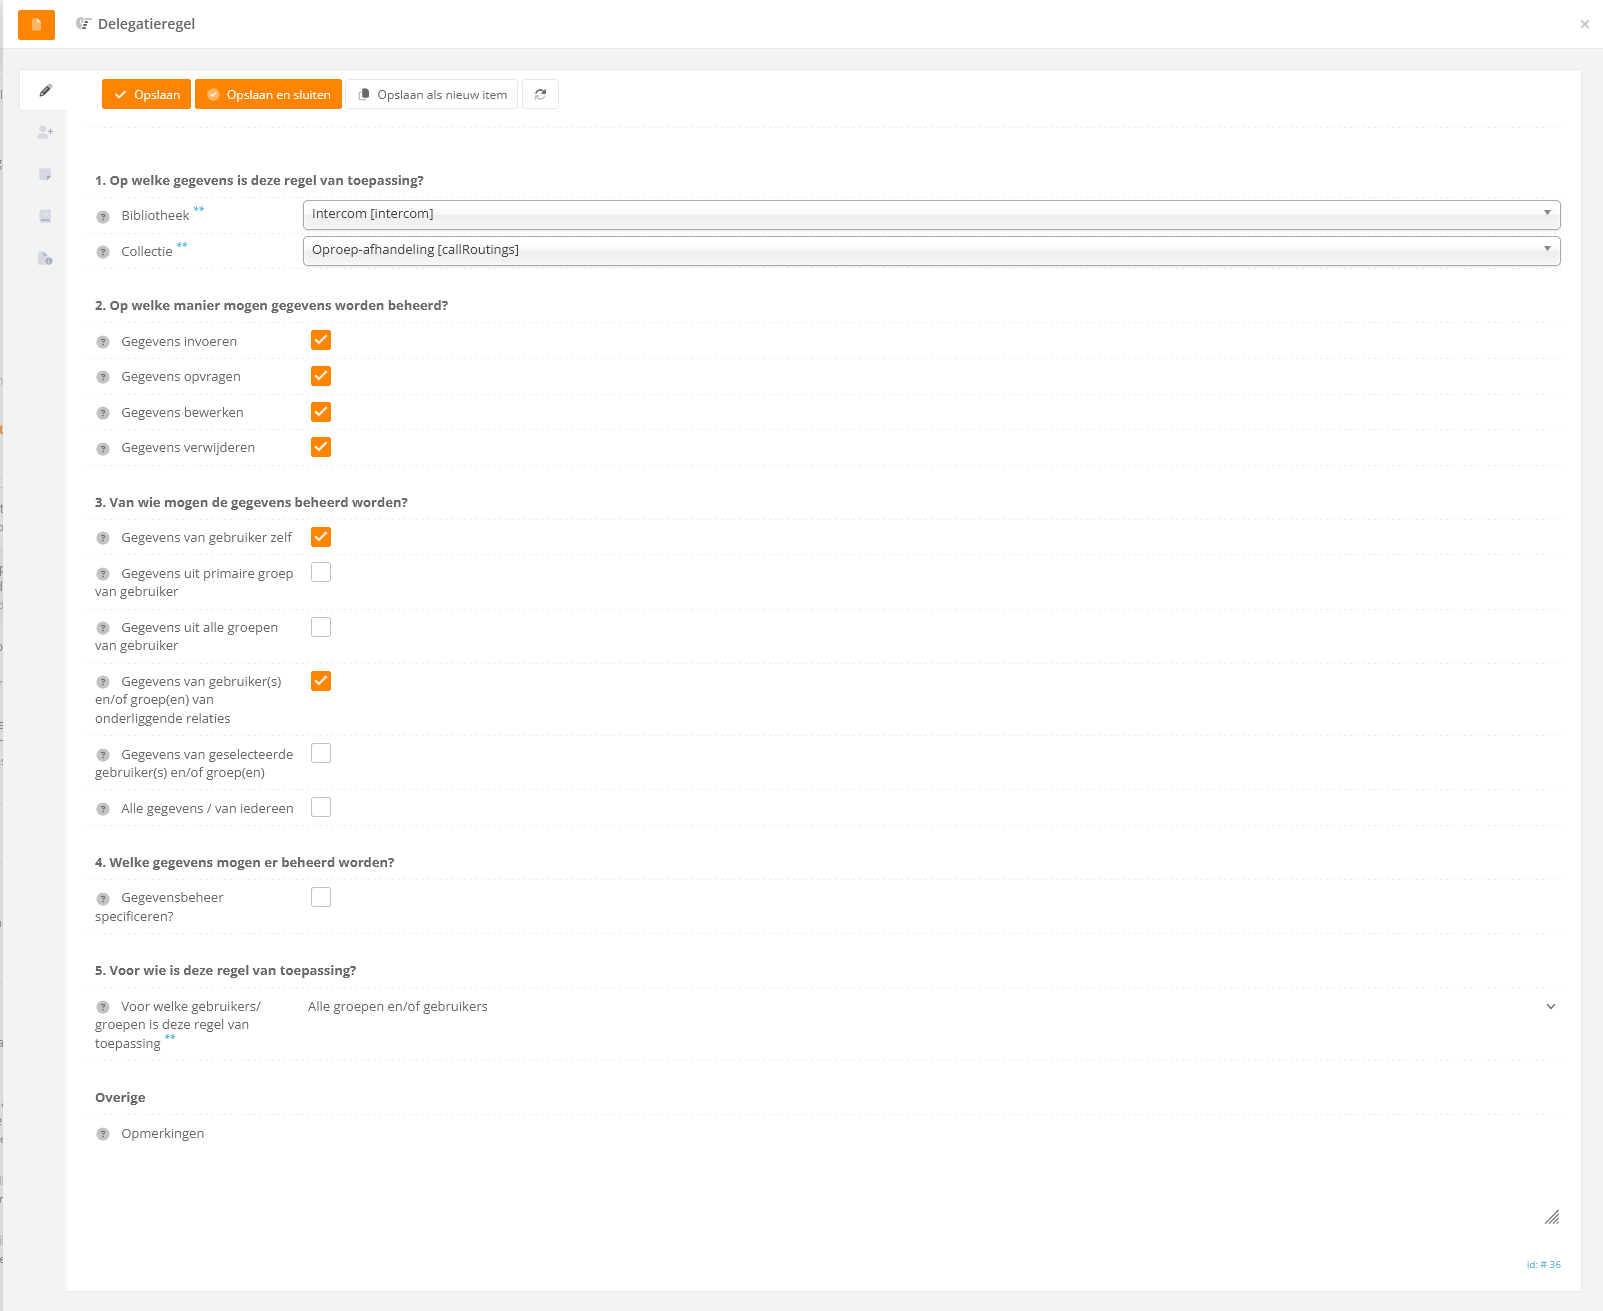Enable Alle gegevens / van iedereen checkbox
1603x1311 pixels.
[x=321, y=808]
